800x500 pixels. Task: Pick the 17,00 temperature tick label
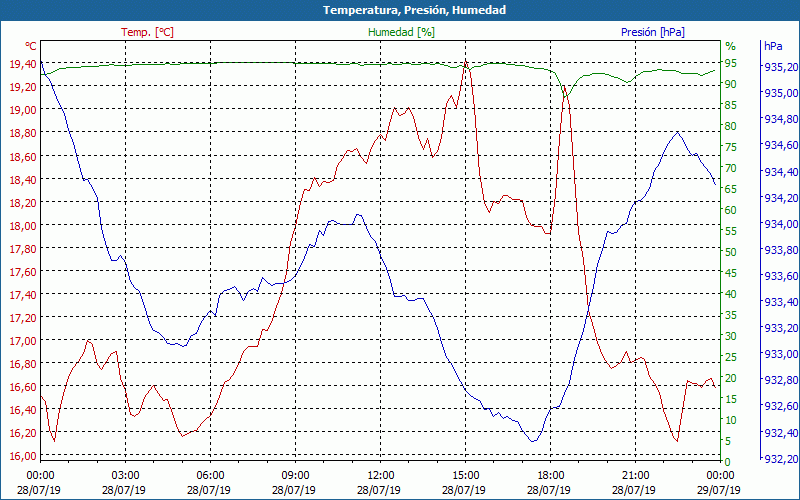point(23,340)
